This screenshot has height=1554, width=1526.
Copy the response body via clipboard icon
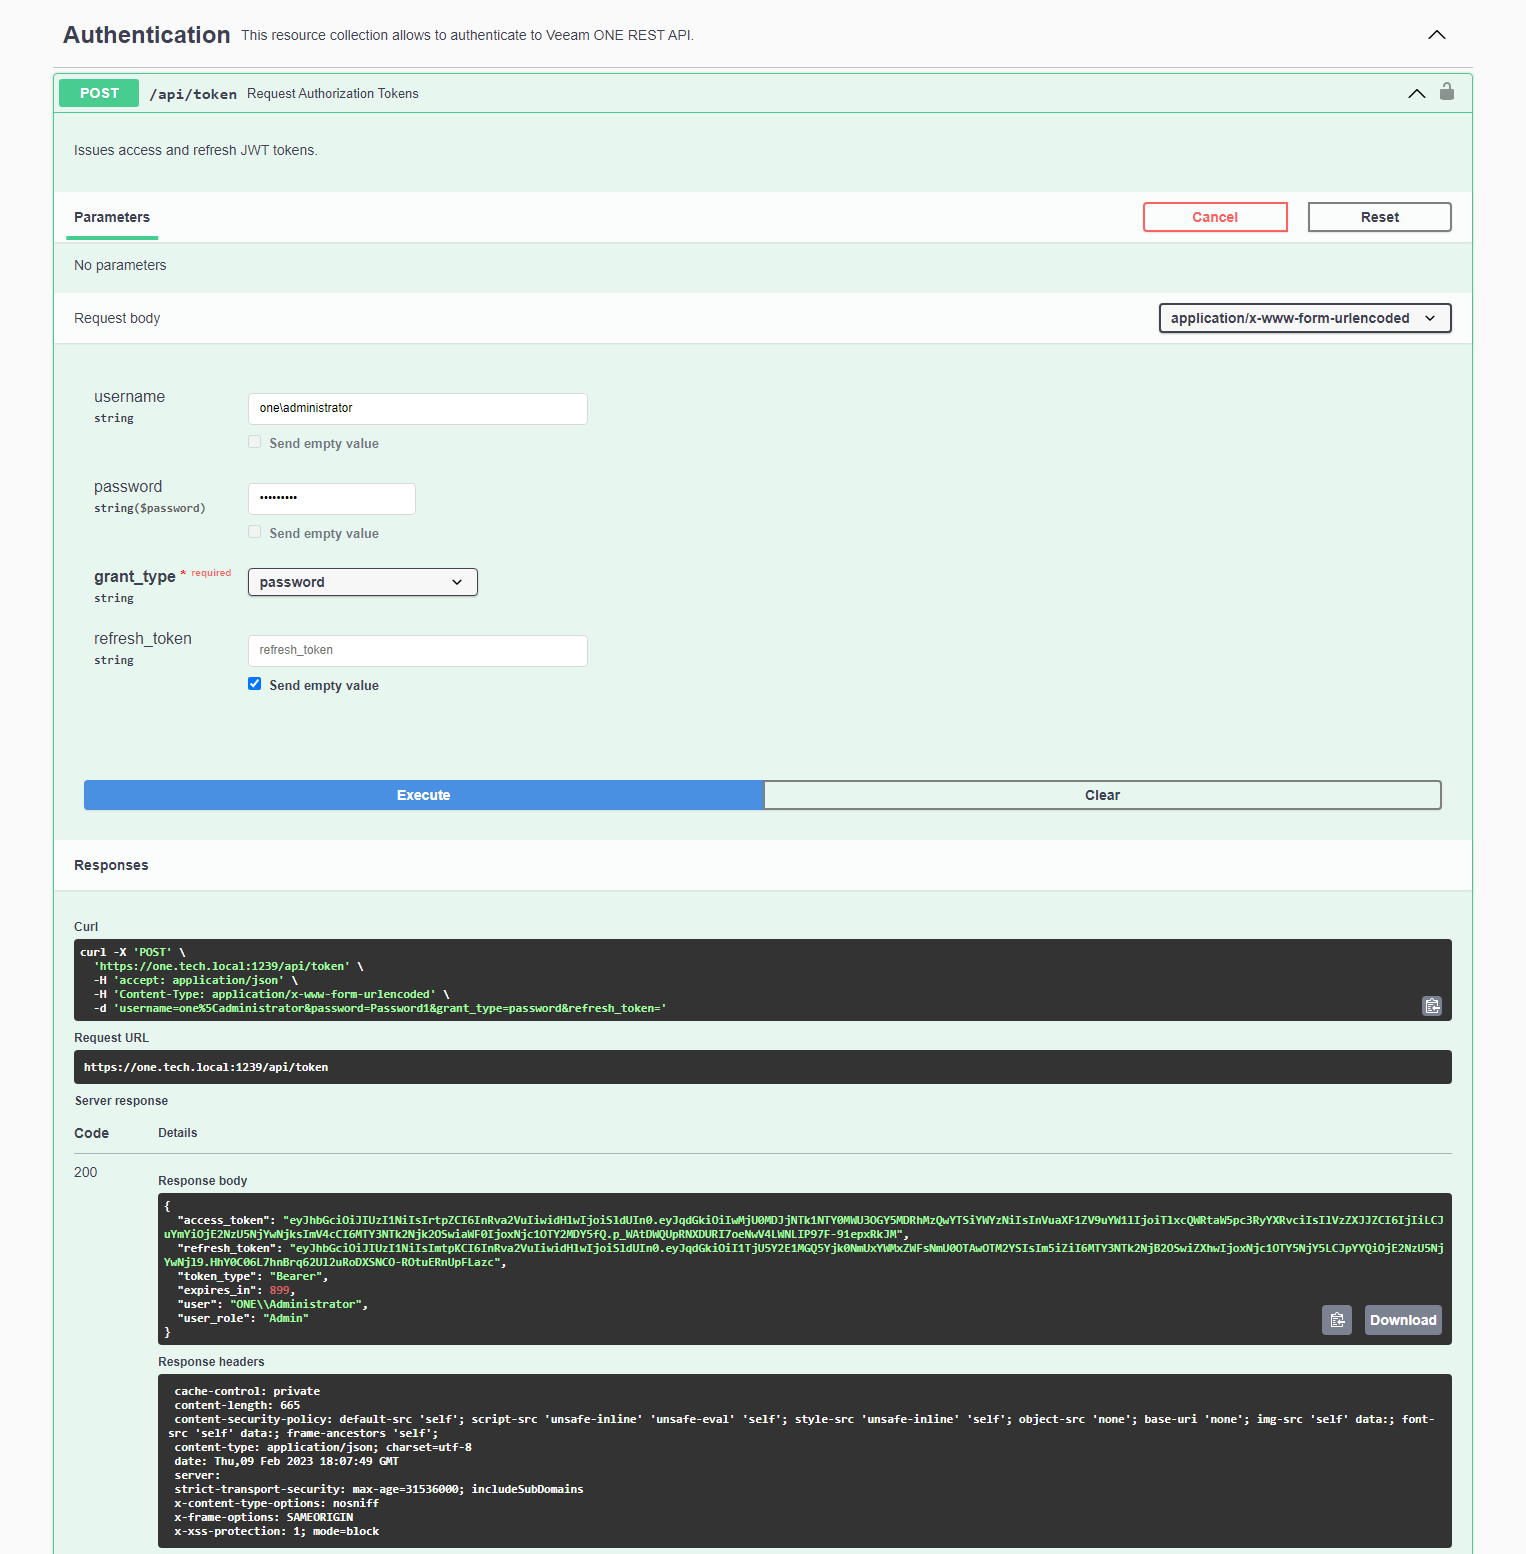pyautogui.click(x=1337, y=1320)
